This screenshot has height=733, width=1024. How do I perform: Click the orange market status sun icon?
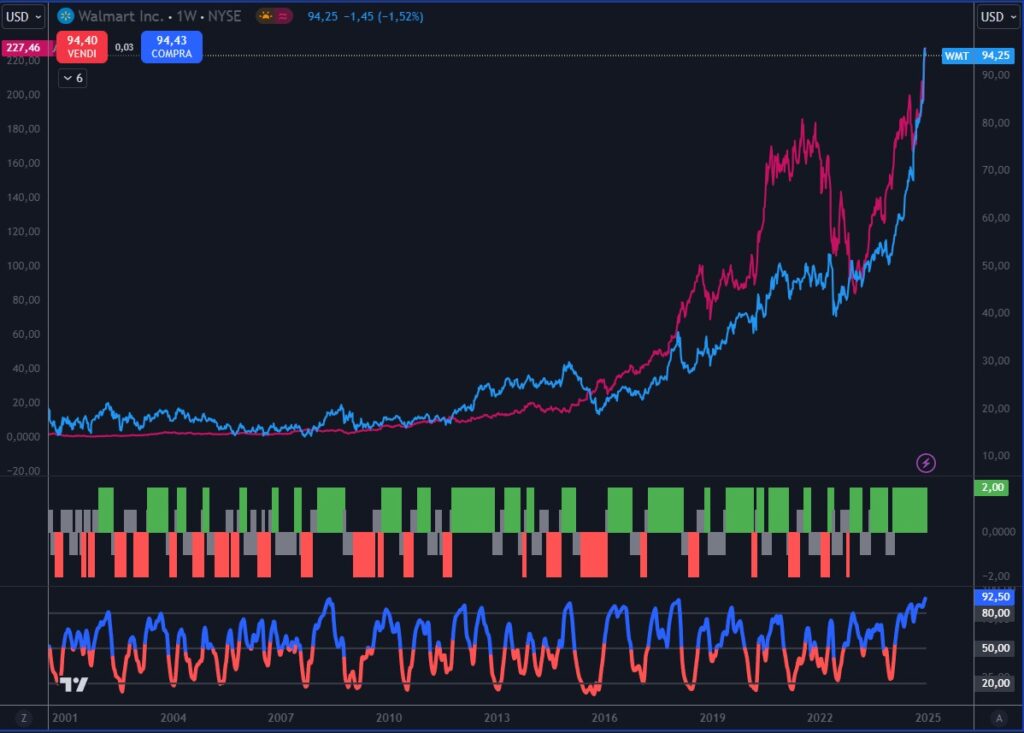265,16
